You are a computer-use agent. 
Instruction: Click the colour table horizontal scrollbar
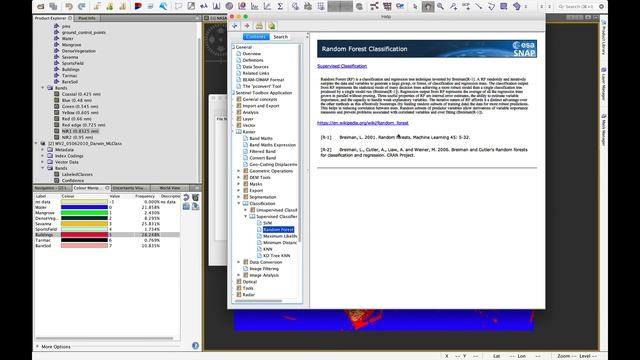(x=104, y=338)
